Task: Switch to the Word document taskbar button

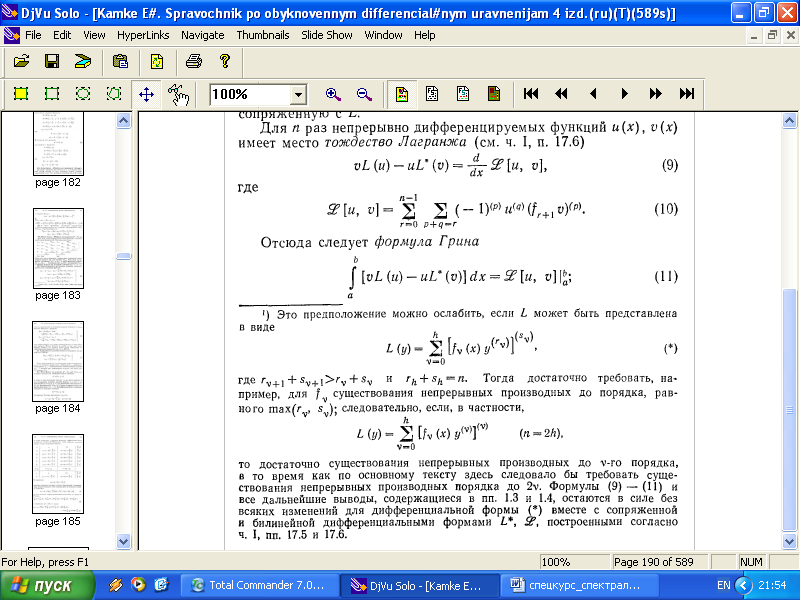Action: click(x=579, y=585)
